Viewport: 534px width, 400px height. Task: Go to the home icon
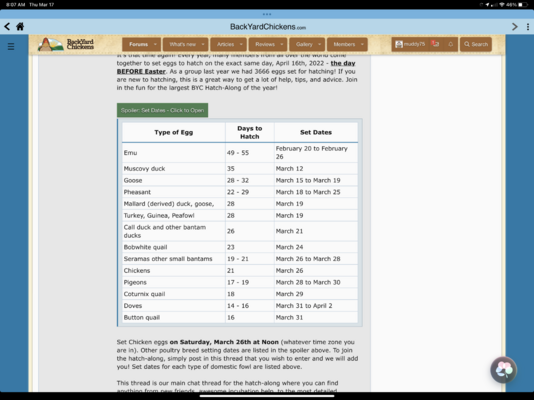pyautogui.click(x=20, y=27)
